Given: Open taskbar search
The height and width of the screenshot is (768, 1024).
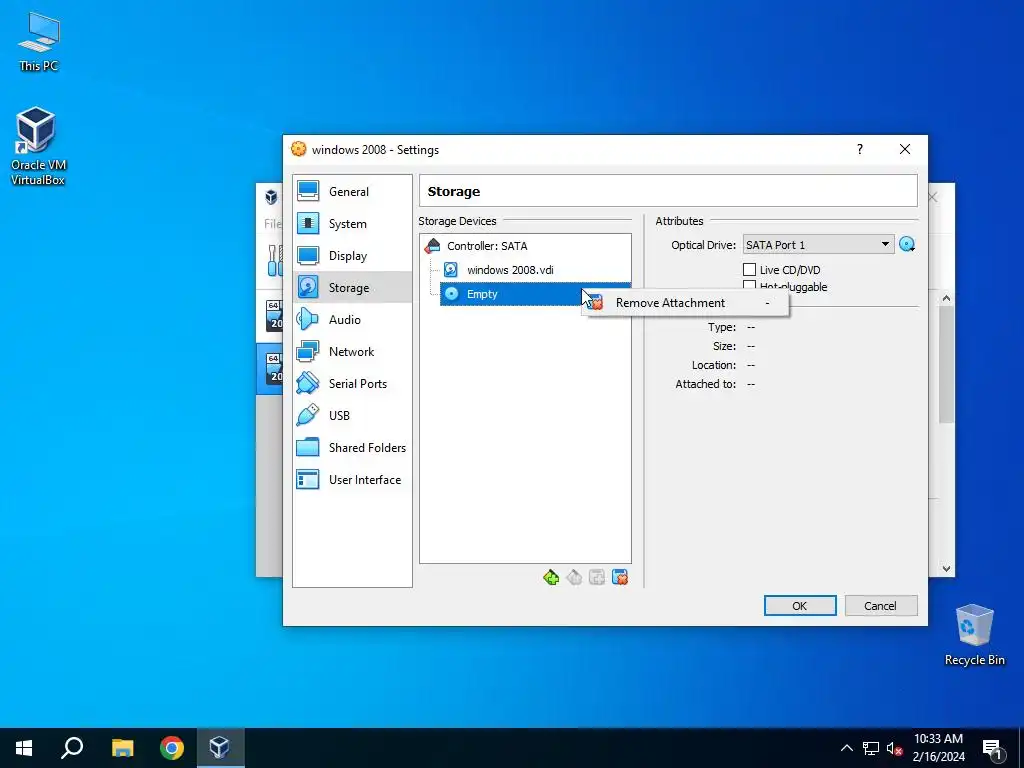Looking at the screenshot, I should 72,748.
